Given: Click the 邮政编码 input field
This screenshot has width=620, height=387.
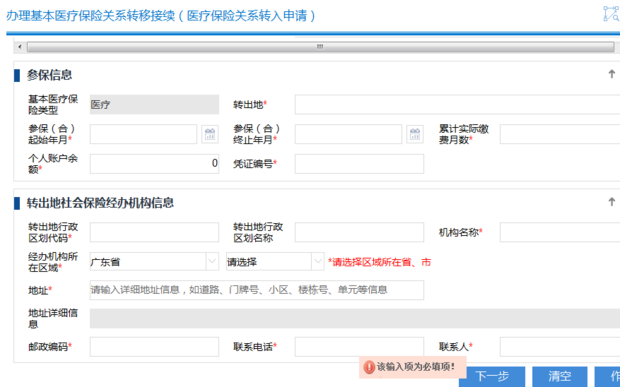Looking at the screenshot, I should click(x=154, y=347).
